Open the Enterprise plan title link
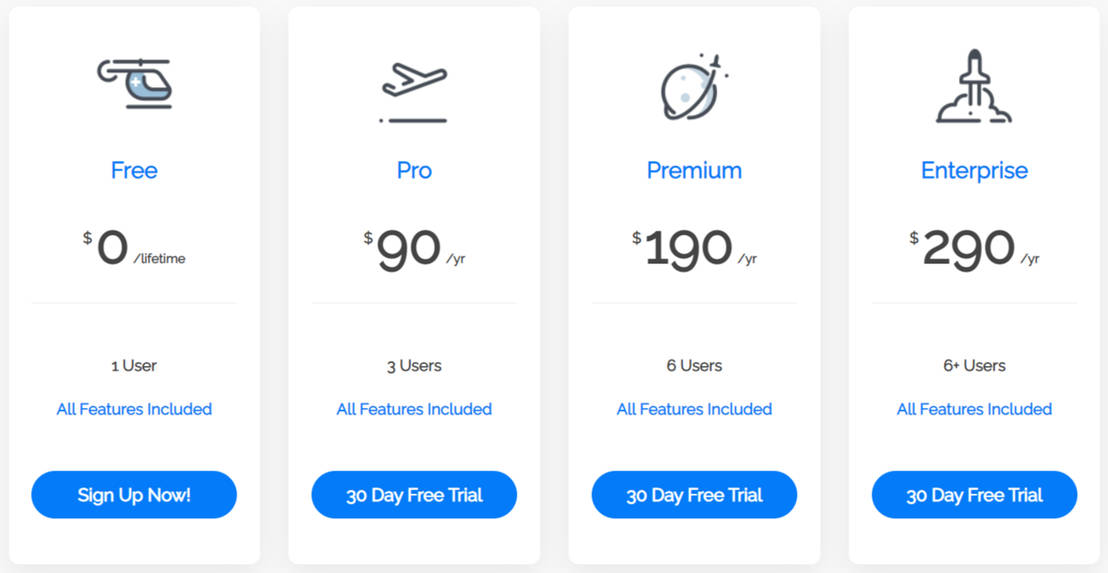The image size is (1108, 573). click(x=974, y=170)
